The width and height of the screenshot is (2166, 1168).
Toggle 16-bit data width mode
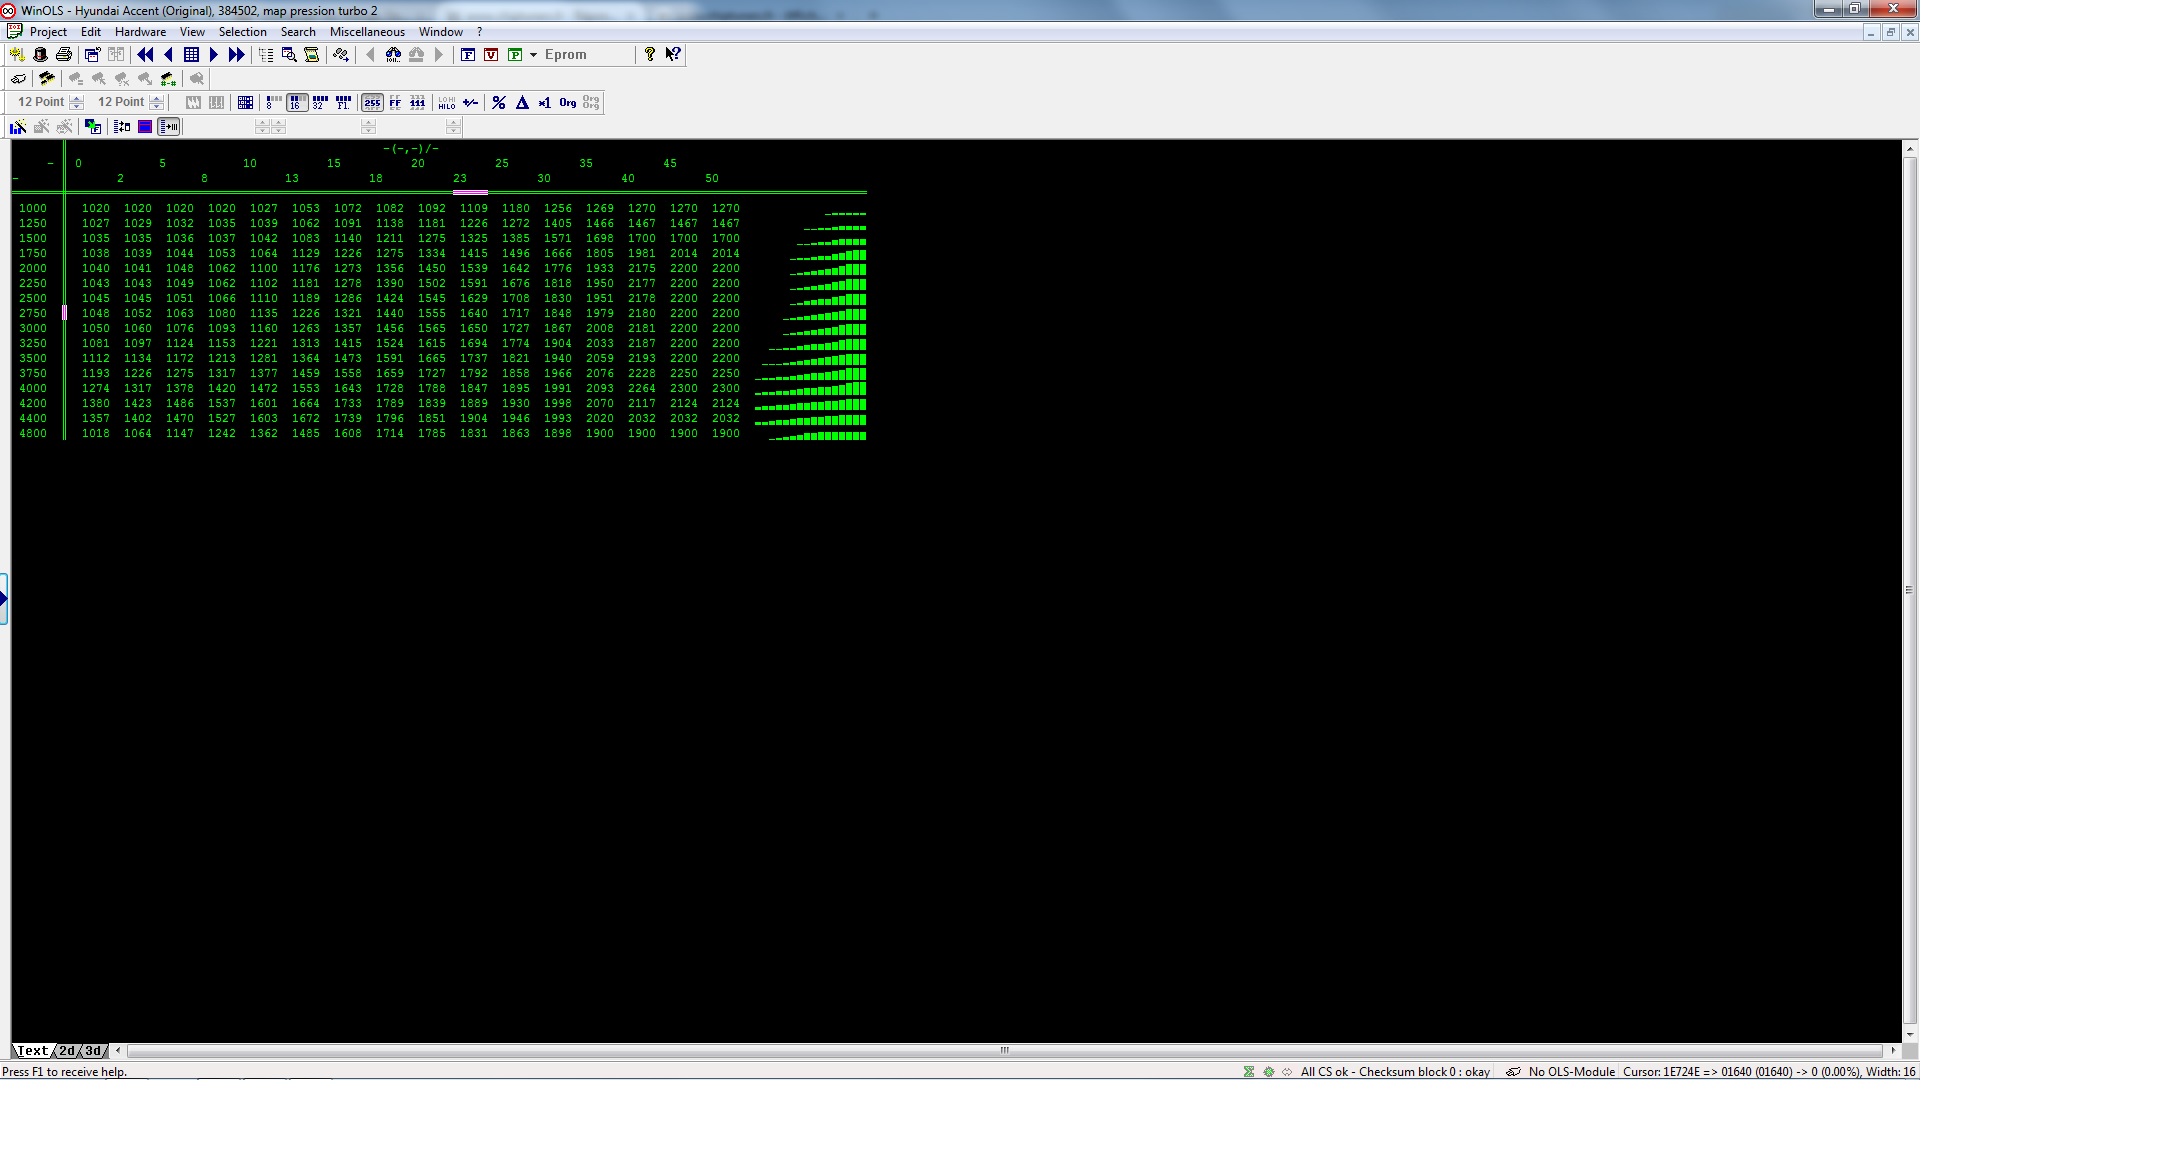tap(296, 103)
